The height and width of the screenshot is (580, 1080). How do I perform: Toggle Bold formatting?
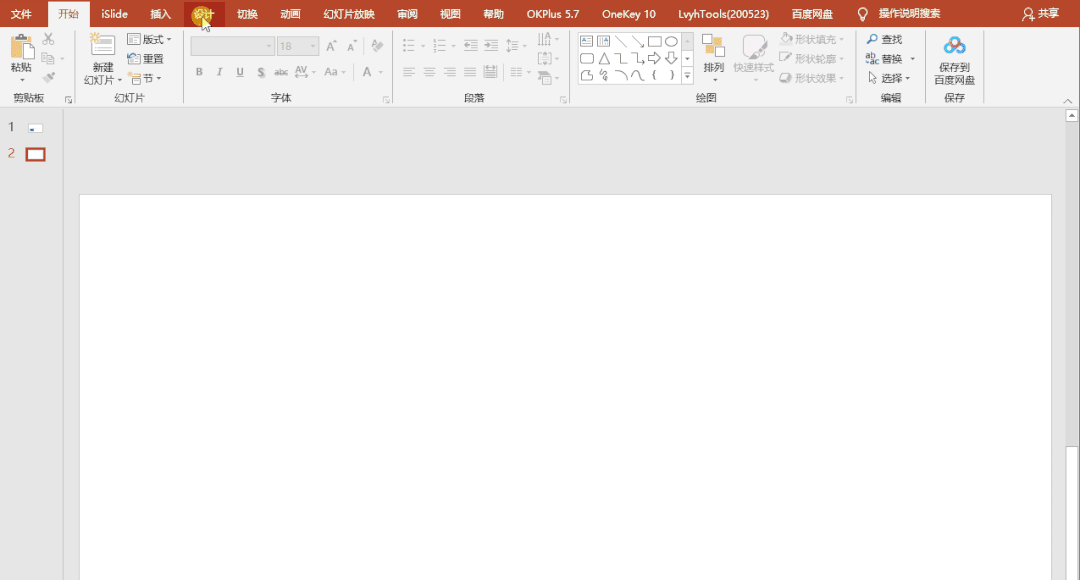click(199, 72)
